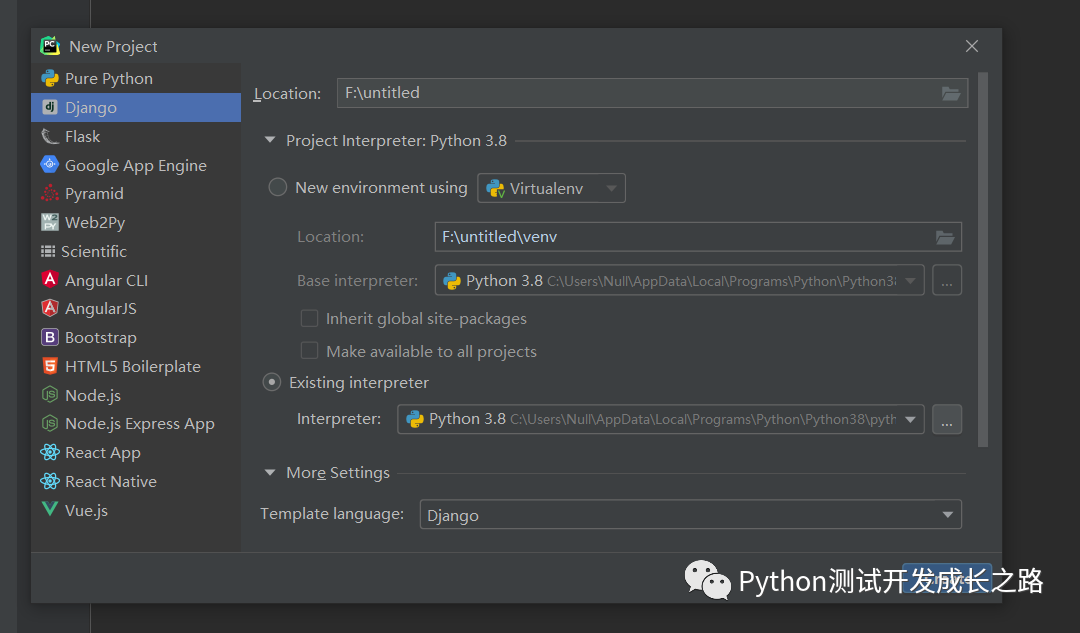This screenshot has height=633, width=1080.
Task: Select the Angular CLI icon
Action: 49,280
